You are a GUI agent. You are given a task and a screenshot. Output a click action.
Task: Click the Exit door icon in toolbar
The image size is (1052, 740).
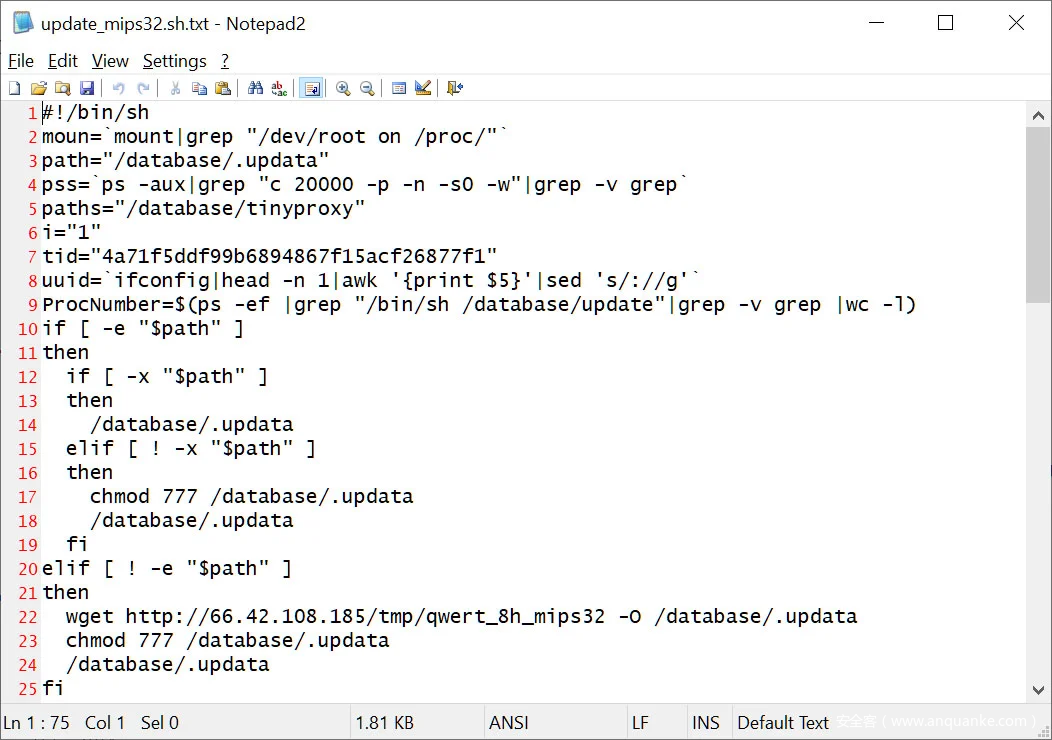(x=455, y=88)
